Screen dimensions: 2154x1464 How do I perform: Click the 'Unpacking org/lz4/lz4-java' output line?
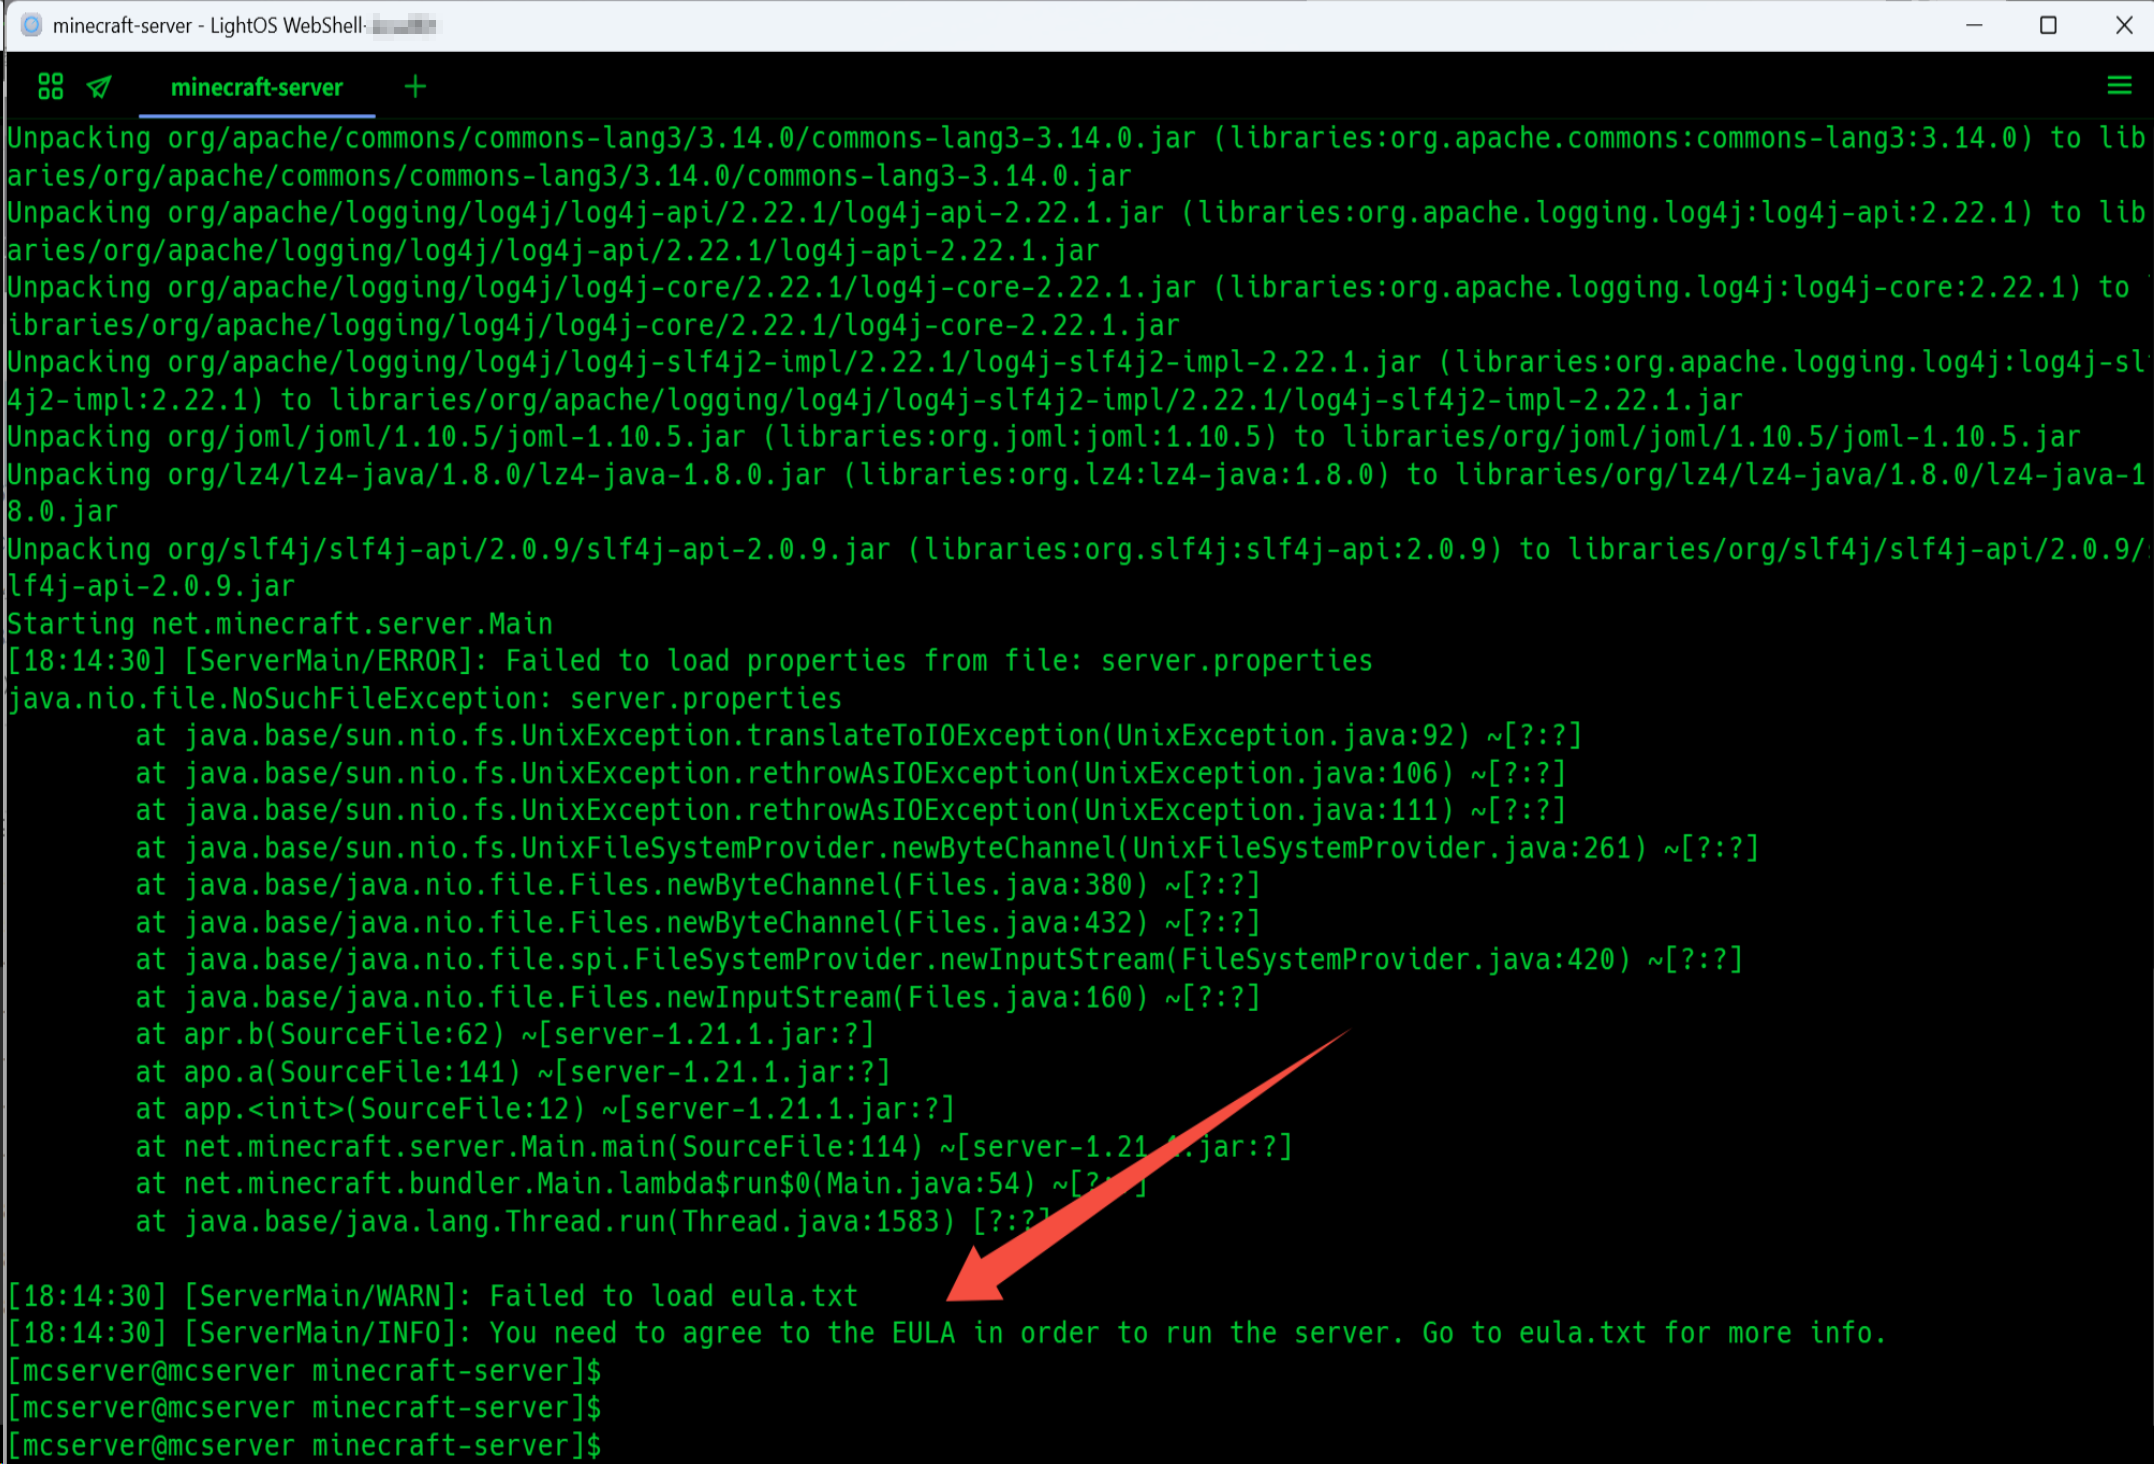point(1077,493)
